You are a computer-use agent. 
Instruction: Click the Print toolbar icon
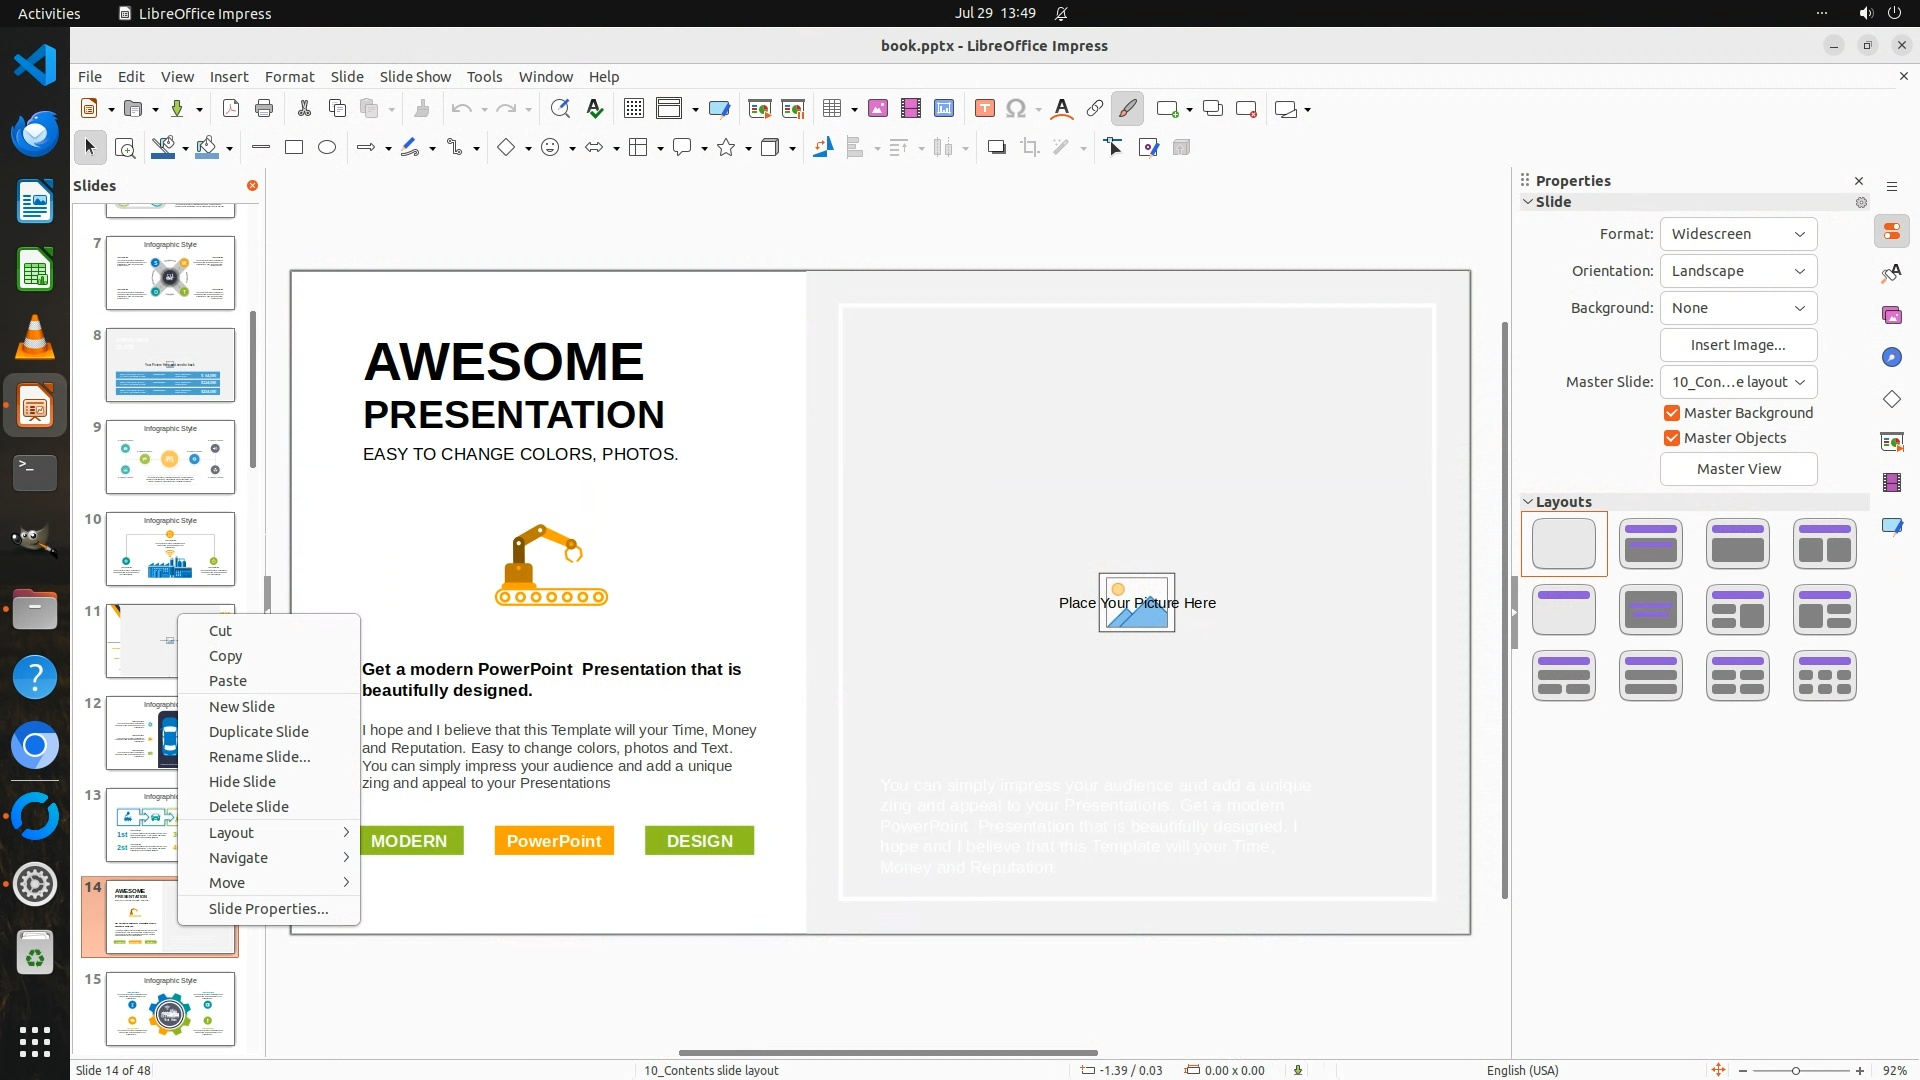264,109
